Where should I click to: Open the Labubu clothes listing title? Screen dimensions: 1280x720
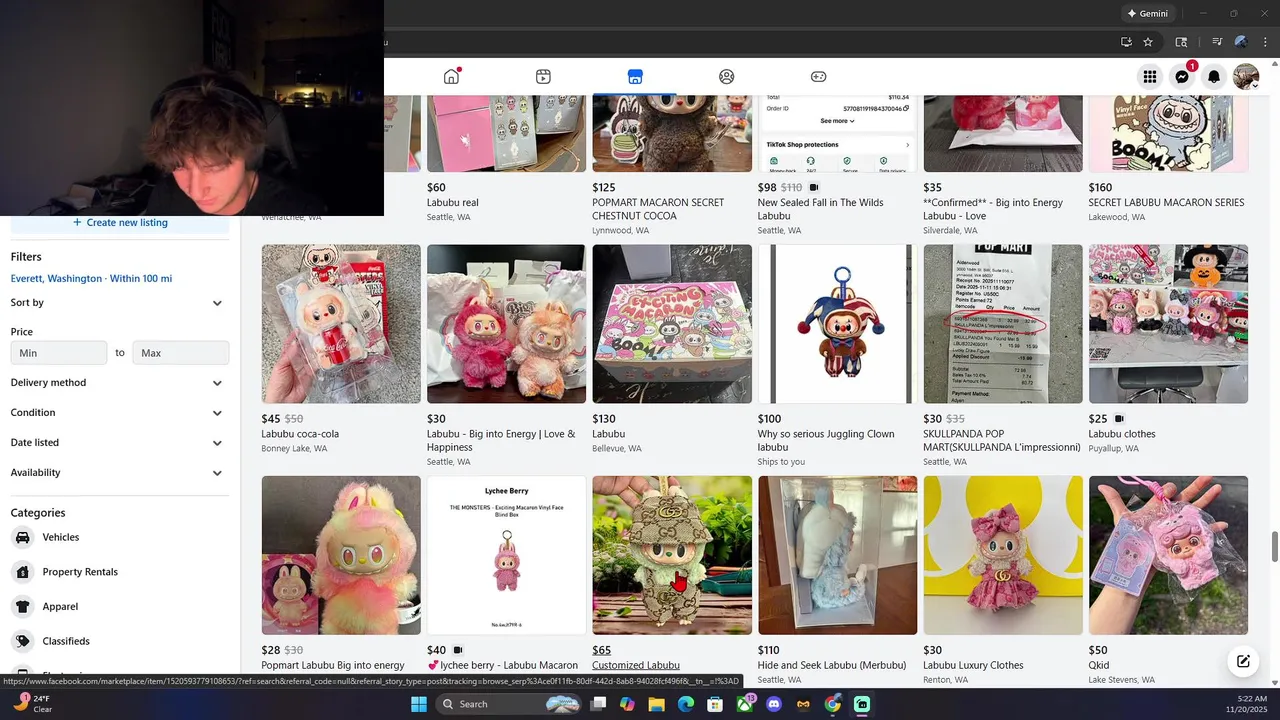1122,434
